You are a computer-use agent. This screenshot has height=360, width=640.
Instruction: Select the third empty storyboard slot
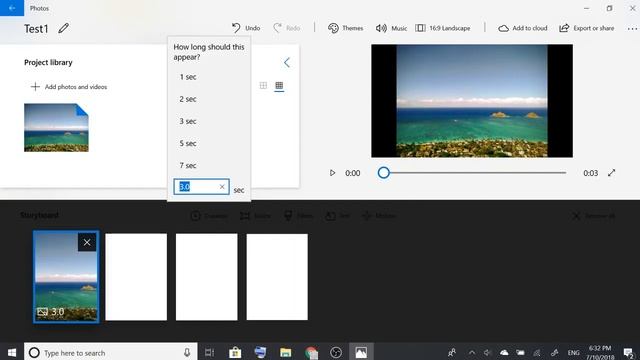tap(207, 277)
